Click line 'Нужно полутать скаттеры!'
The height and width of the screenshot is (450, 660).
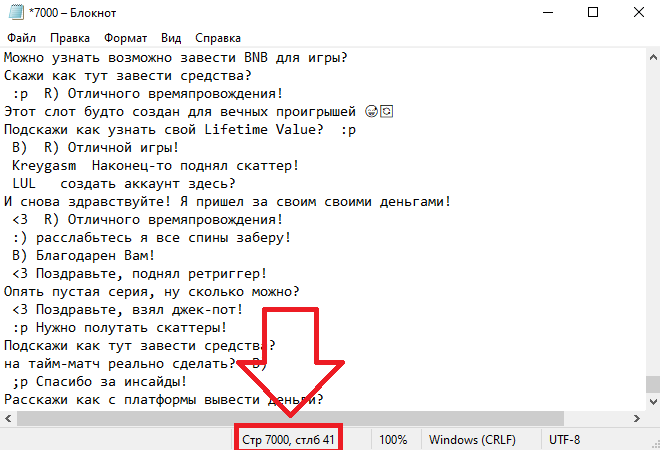click(120, 328)
